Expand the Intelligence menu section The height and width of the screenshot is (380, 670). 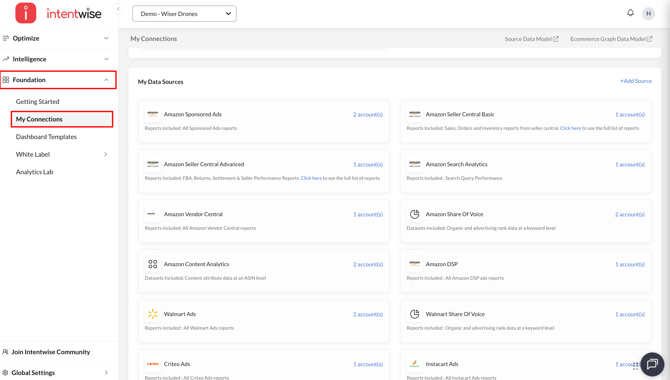tap(59, 59)
